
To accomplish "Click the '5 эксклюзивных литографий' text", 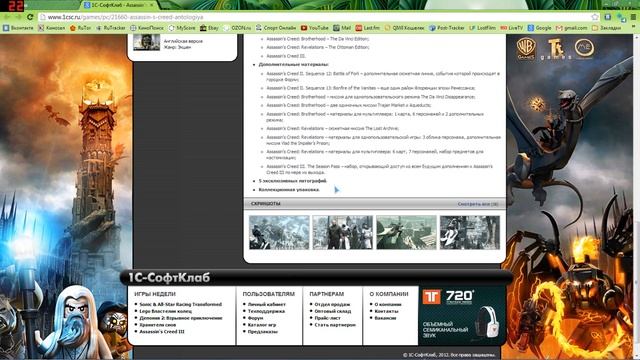I will 293,181.
